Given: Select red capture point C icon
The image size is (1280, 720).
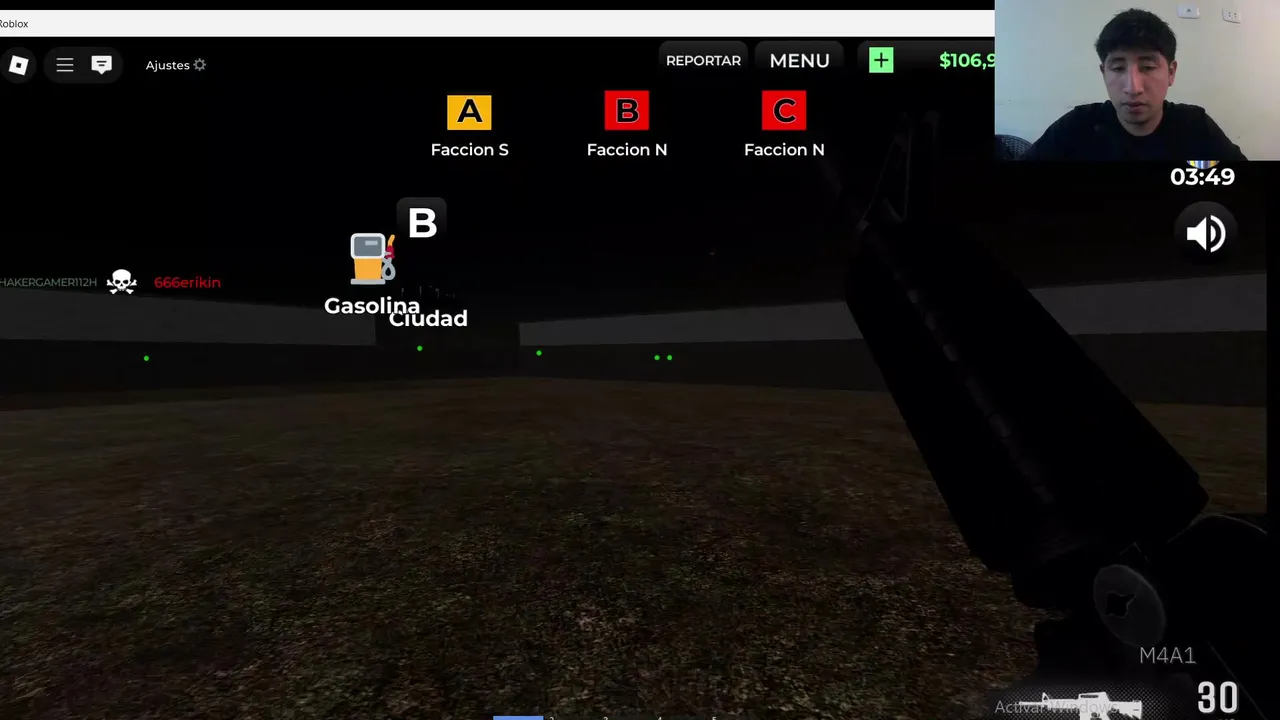Looking at the screenshot, I should [x=784, y=110].
